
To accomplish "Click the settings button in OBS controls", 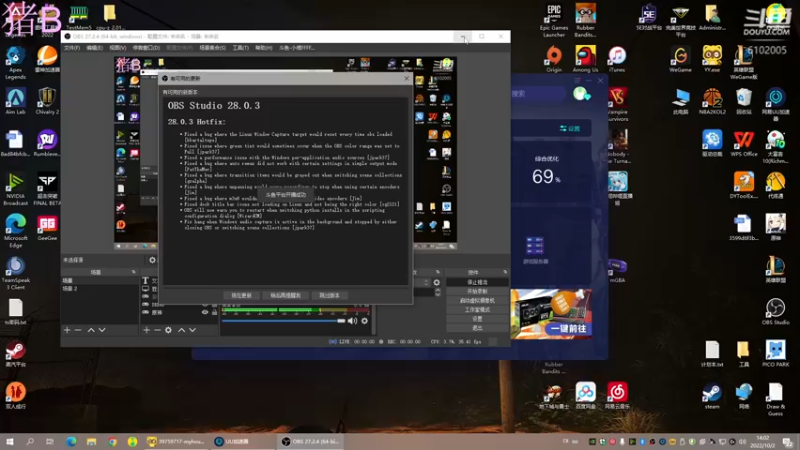I will click(x=477, y=319).
